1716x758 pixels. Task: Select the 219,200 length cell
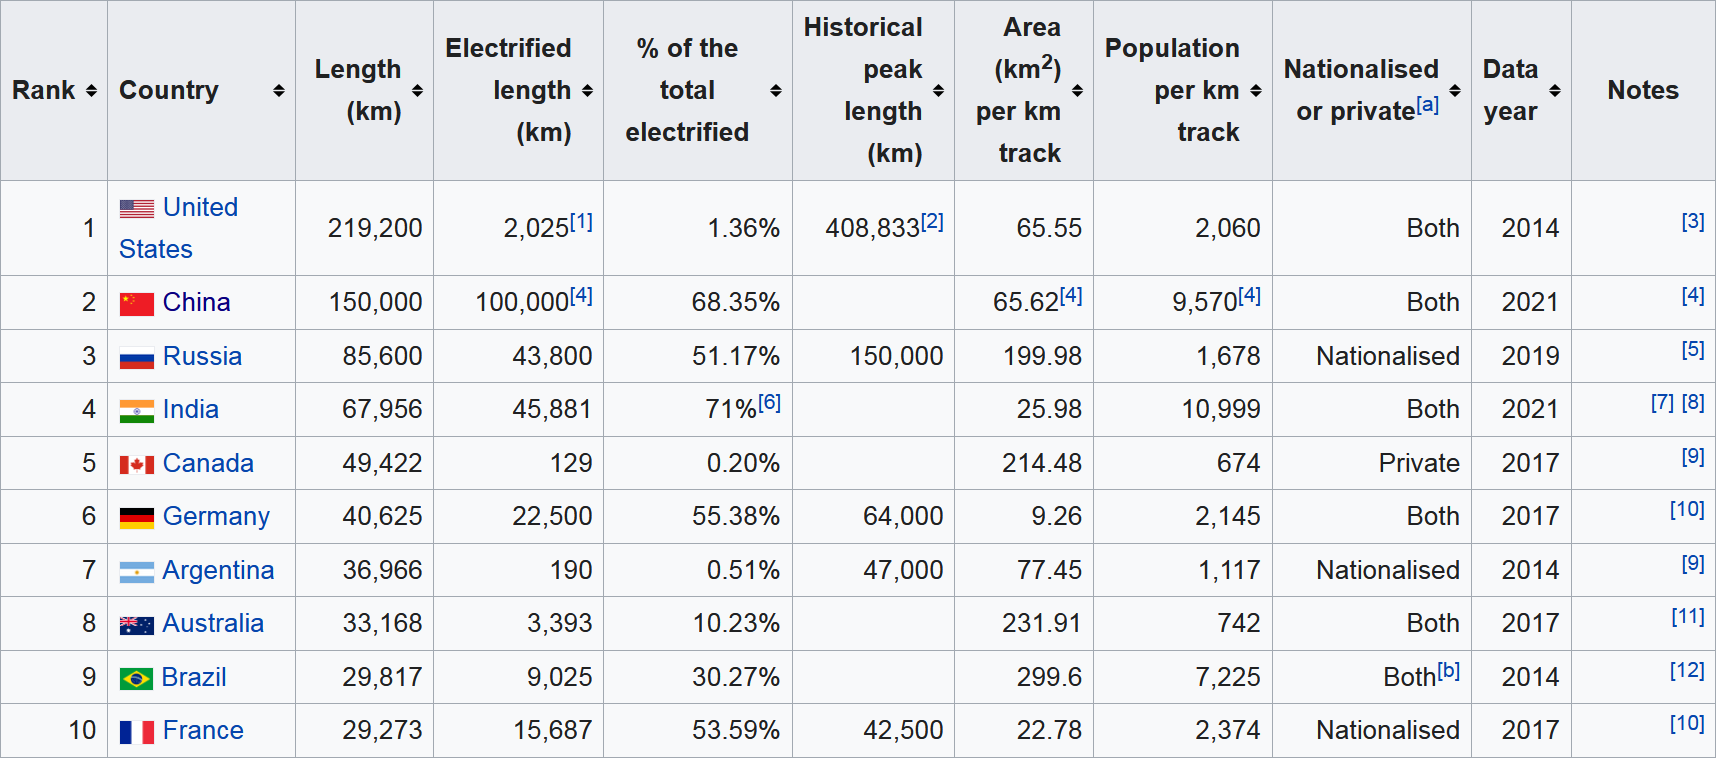364,228
